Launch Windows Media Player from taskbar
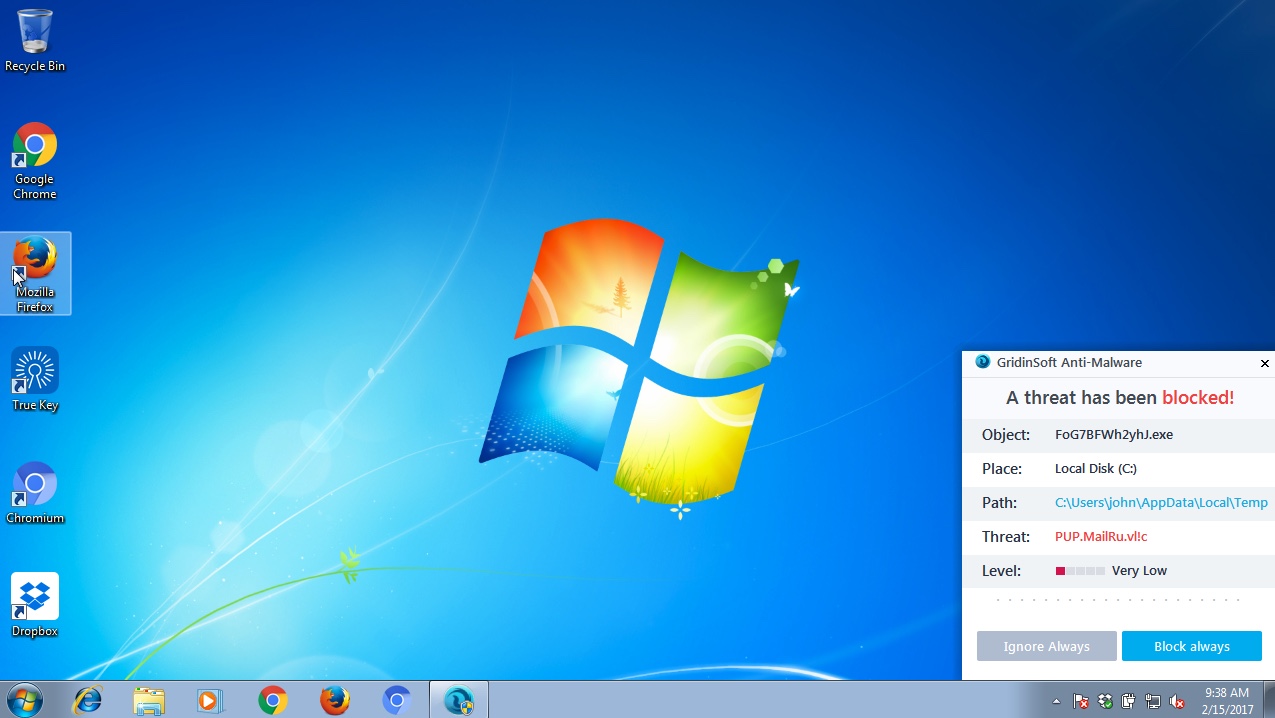Image resolution: width=1275 pixels, height=718 pixels. click(x=210, y=700)
